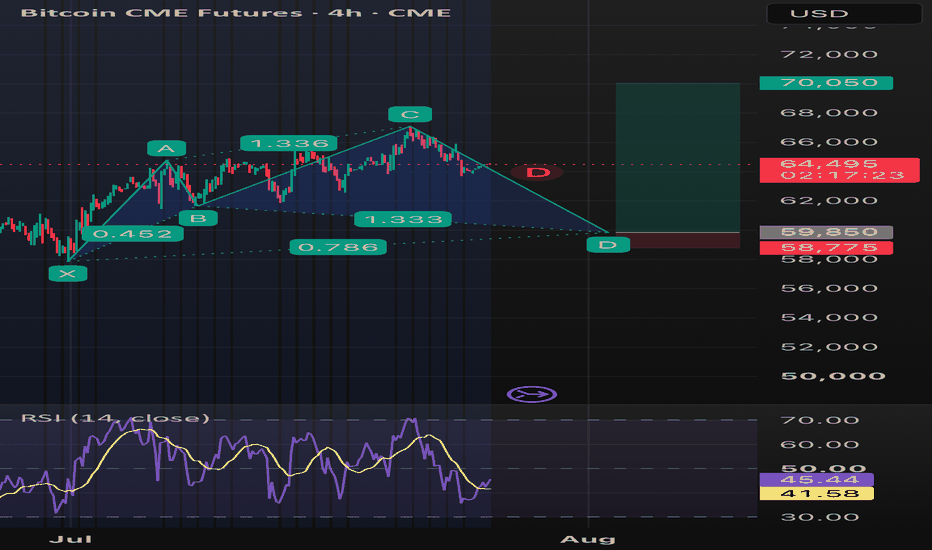The height and width of the screenshot is (550, 932).
Task: Click the 72,000 price axis label
Action: [x=829, y=54]
